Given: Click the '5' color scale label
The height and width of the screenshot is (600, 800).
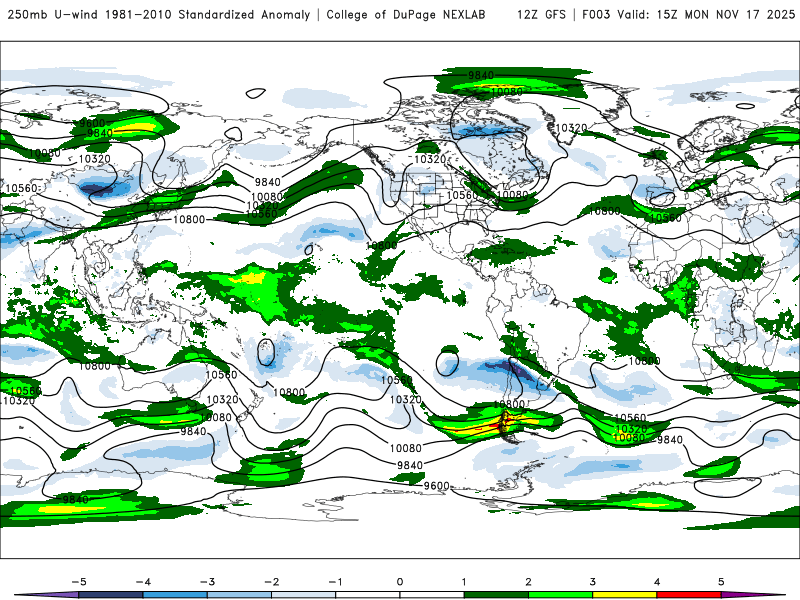Looking at the screenshot, I should tap(721, 582).
